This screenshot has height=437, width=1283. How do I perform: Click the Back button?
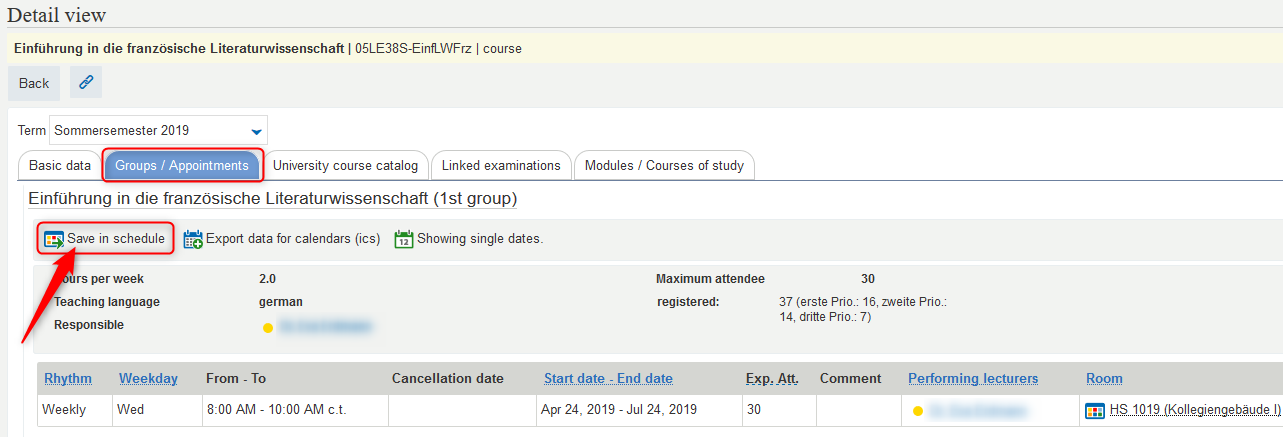34,83
